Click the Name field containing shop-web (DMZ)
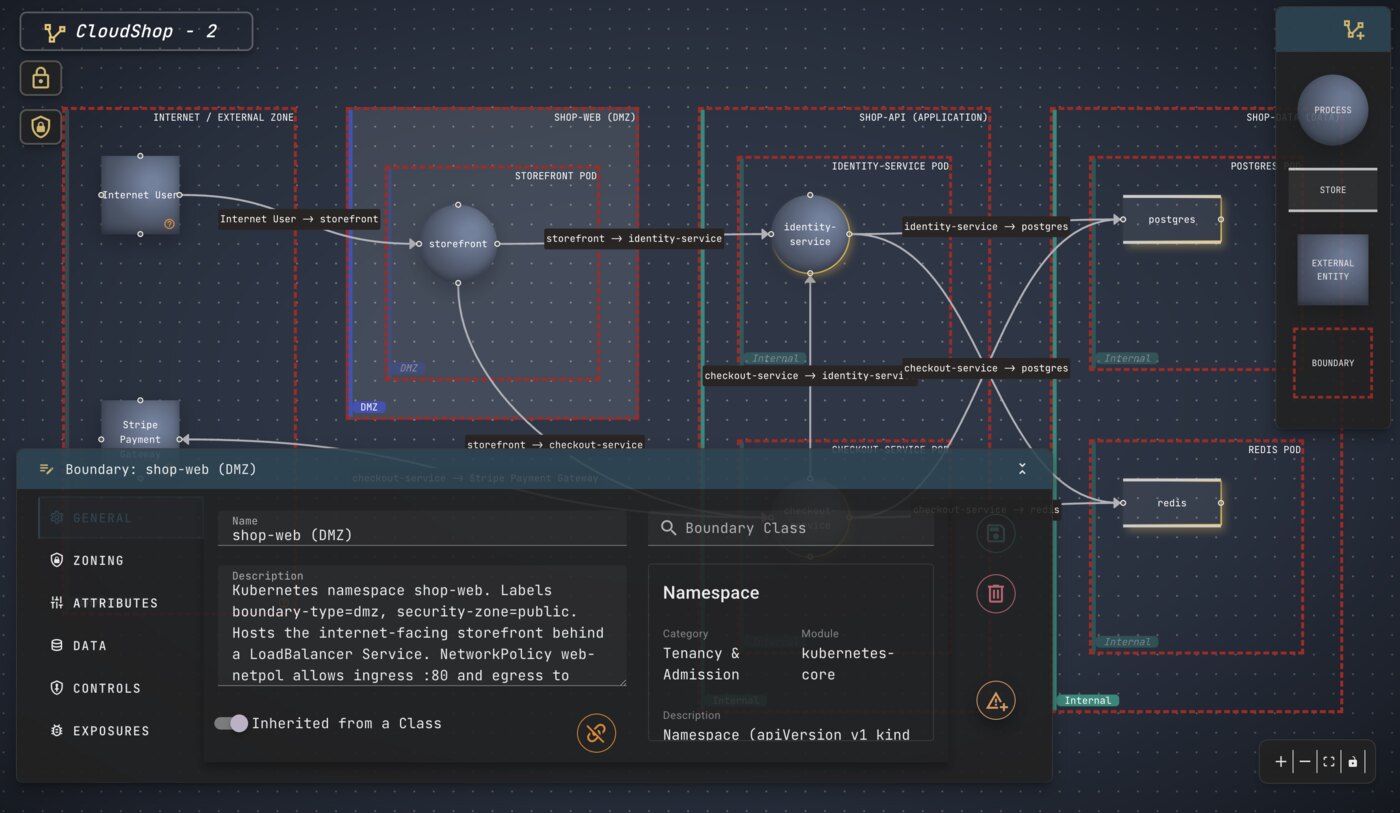 (422, 529)
